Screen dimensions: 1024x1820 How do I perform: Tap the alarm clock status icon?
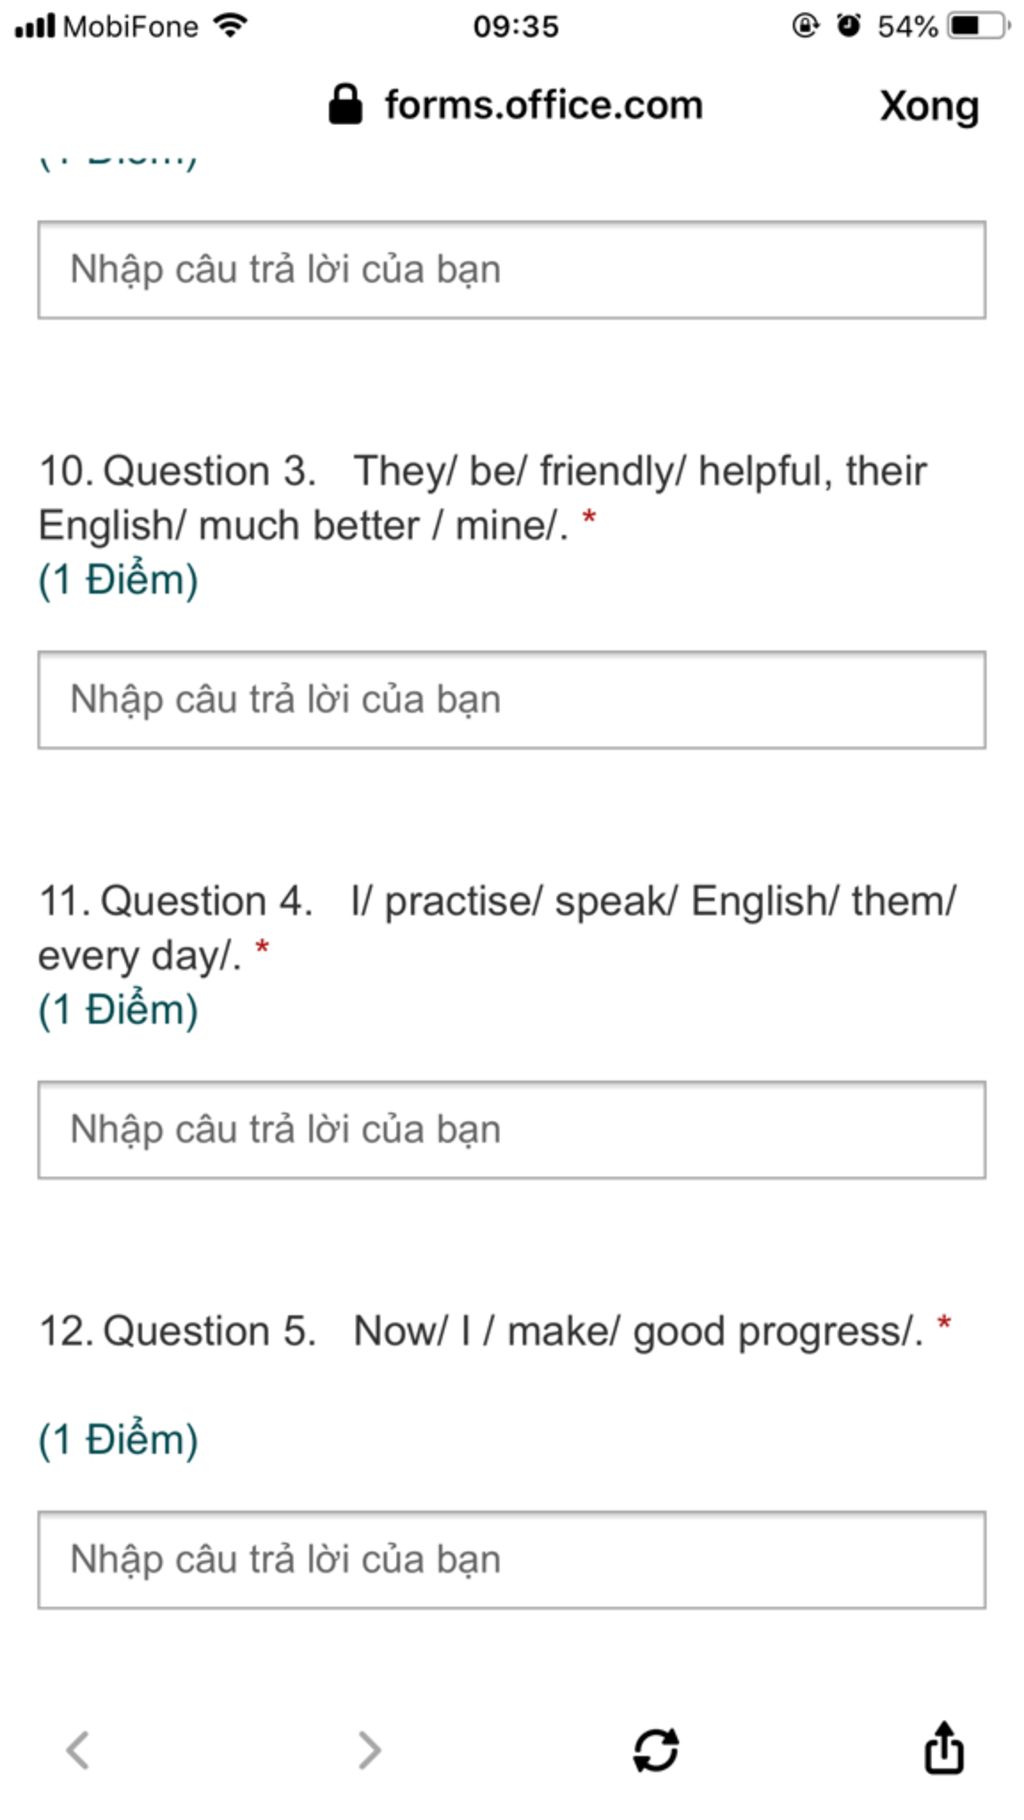click(x=849, y=25)
